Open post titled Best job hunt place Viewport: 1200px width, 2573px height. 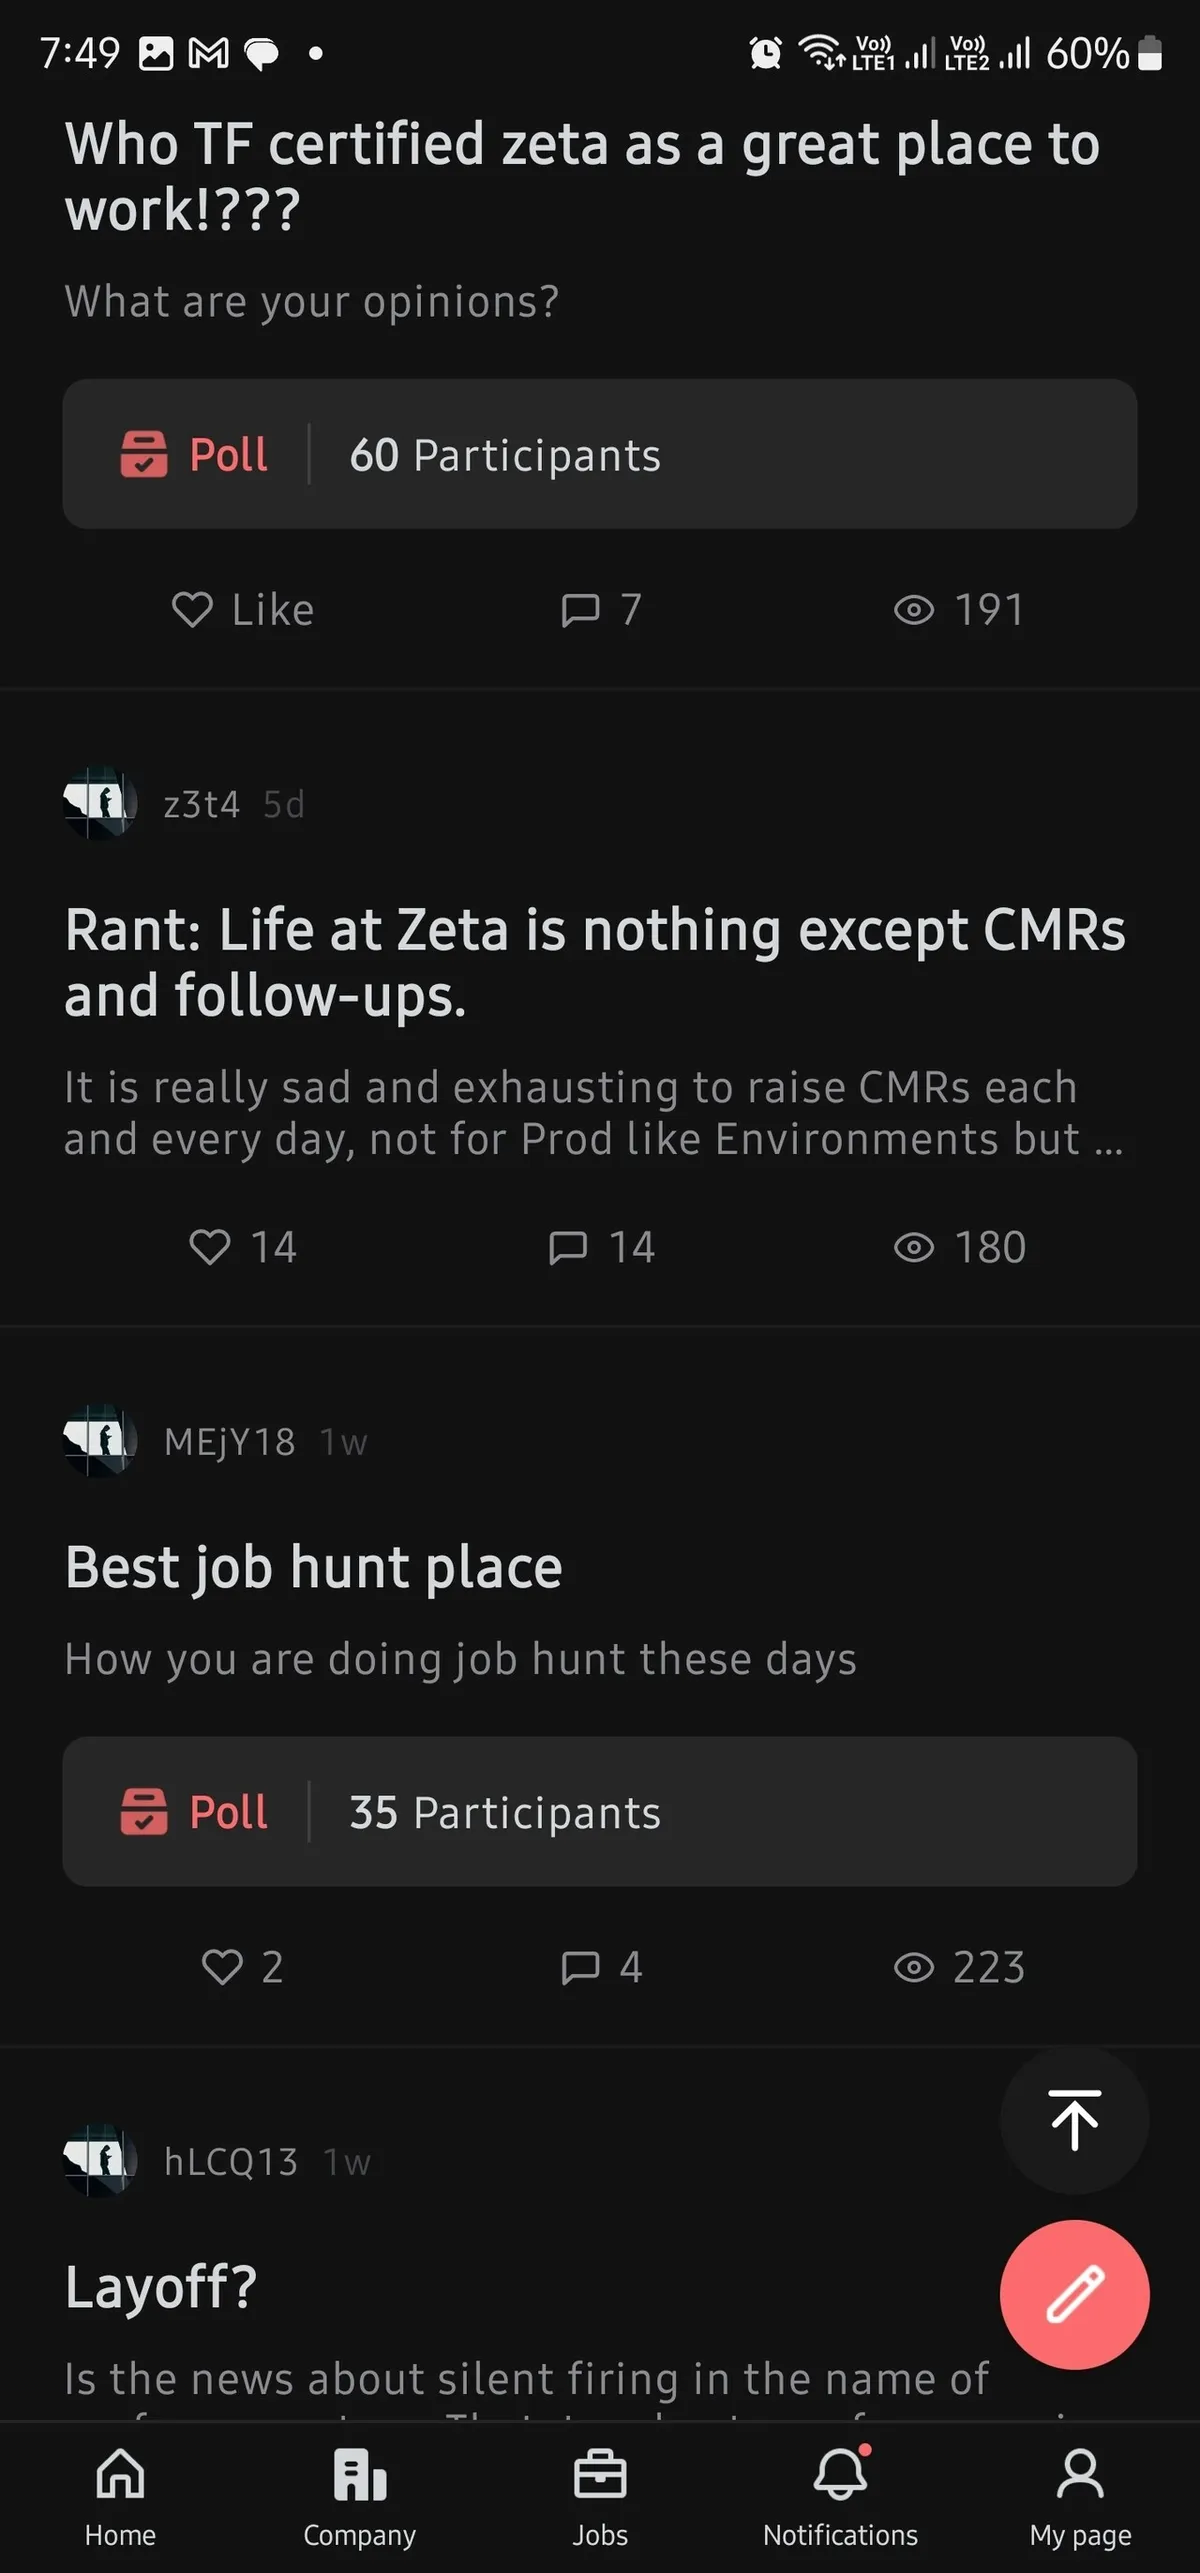click(x=313, y=1566)
